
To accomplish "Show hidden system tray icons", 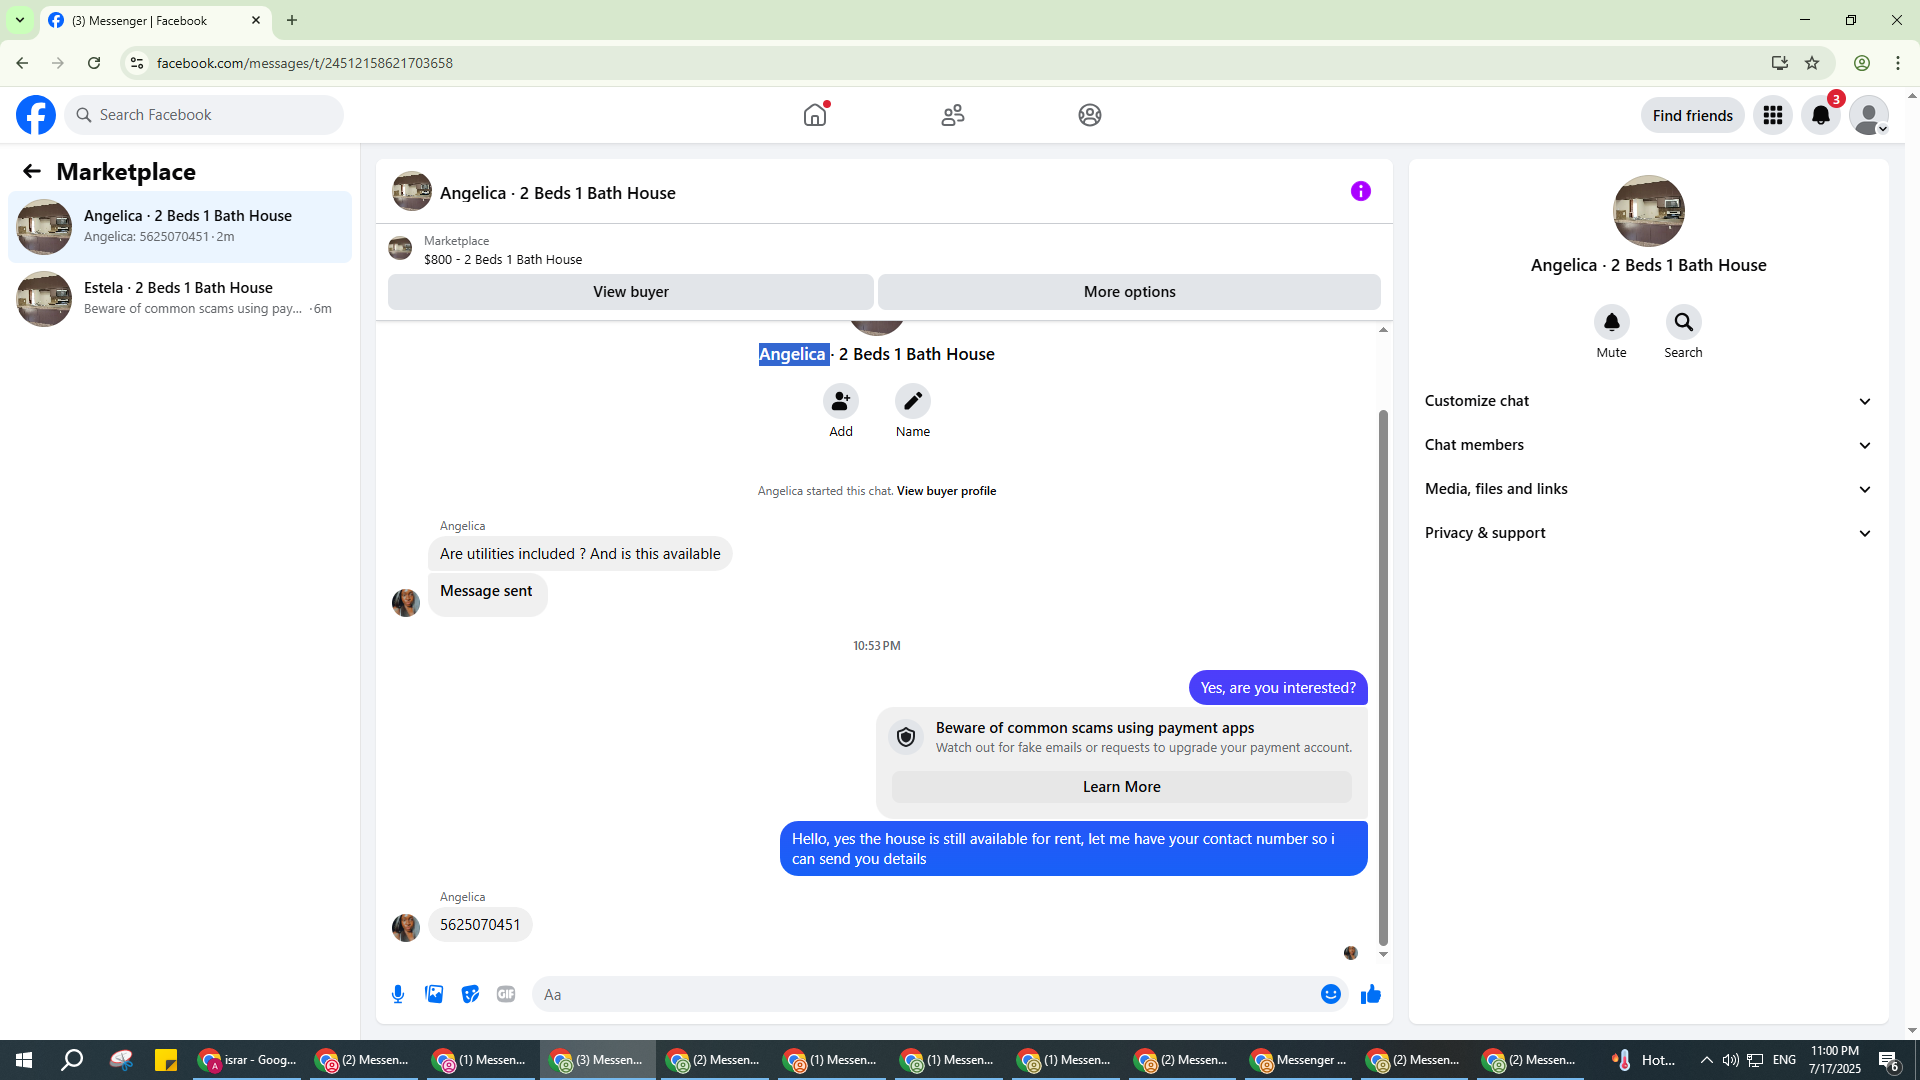I will pyautogui.click(x=1706, y=1060).
